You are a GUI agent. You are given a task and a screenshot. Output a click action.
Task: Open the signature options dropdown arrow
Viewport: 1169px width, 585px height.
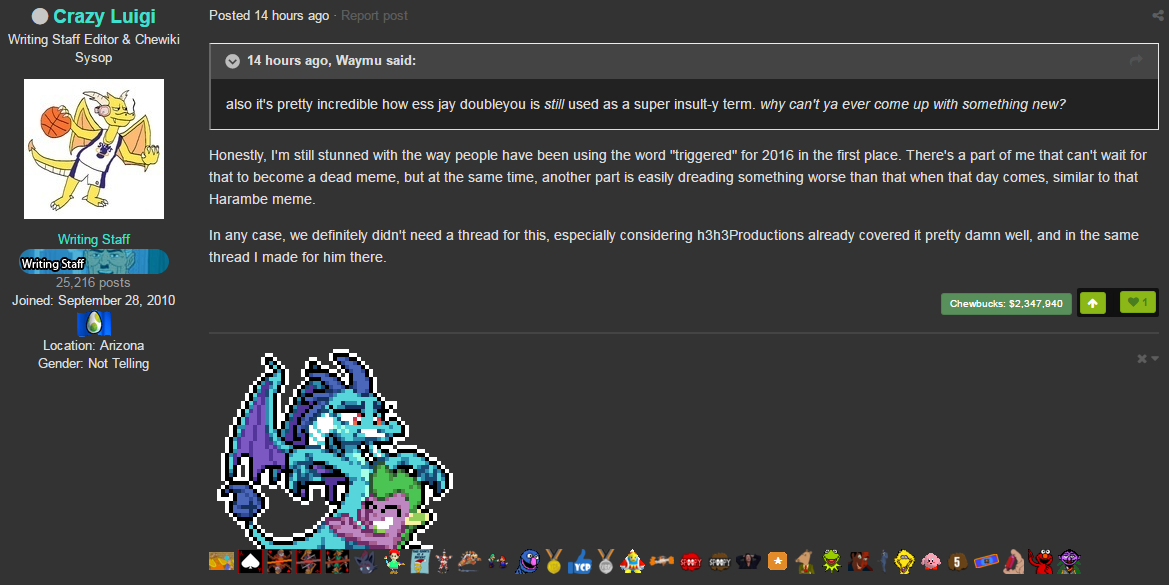(1155, 358)
